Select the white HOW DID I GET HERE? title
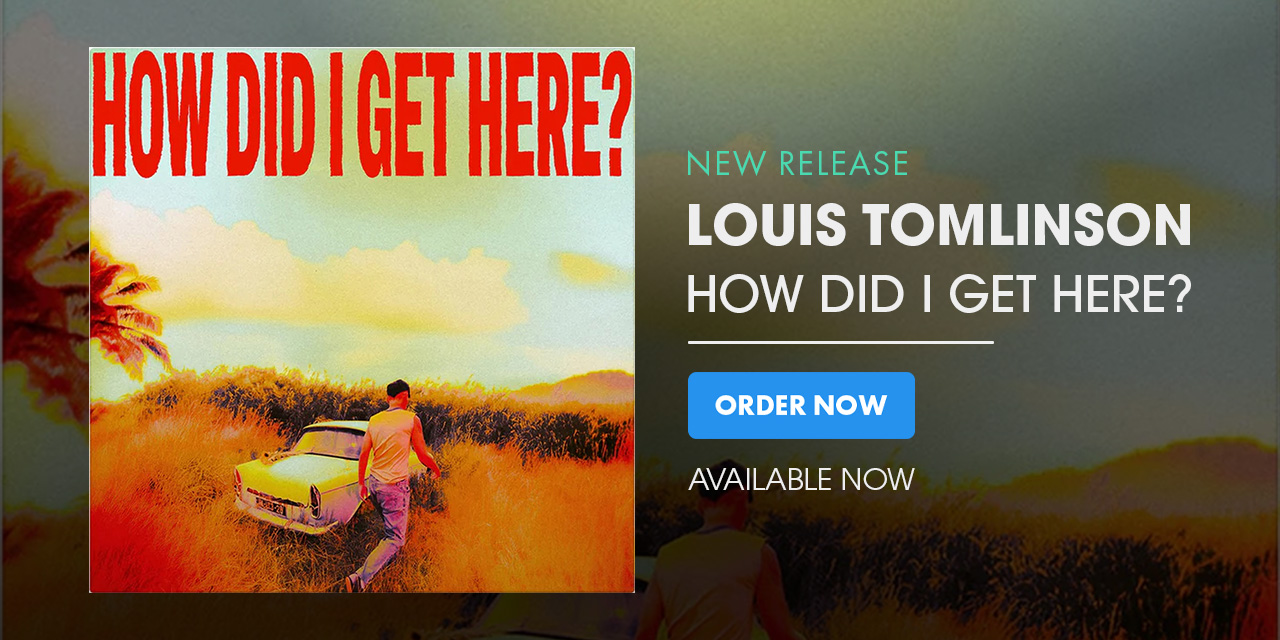The image size is (1280, 640). point(938,294)
